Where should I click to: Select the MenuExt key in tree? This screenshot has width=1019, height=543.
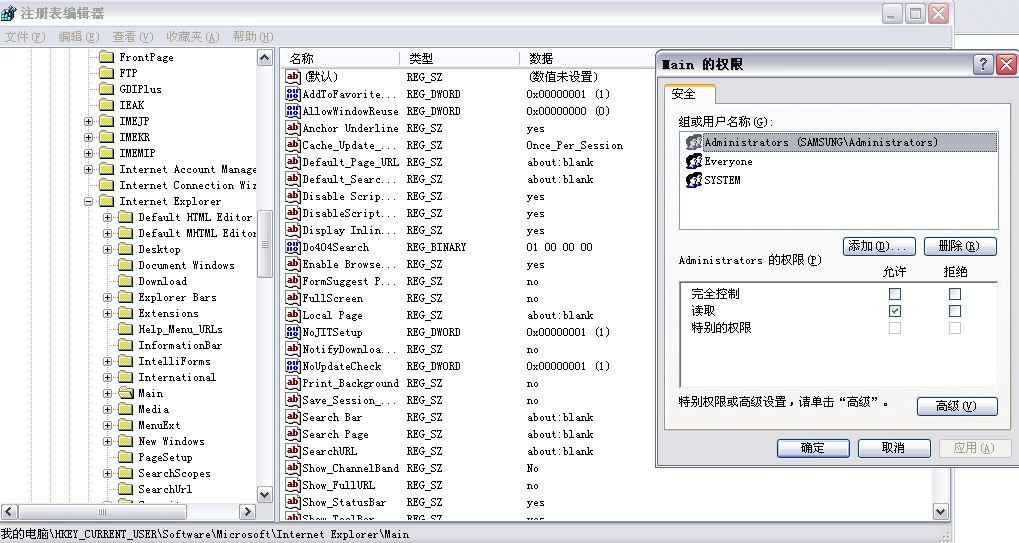[x=159, y=425]
